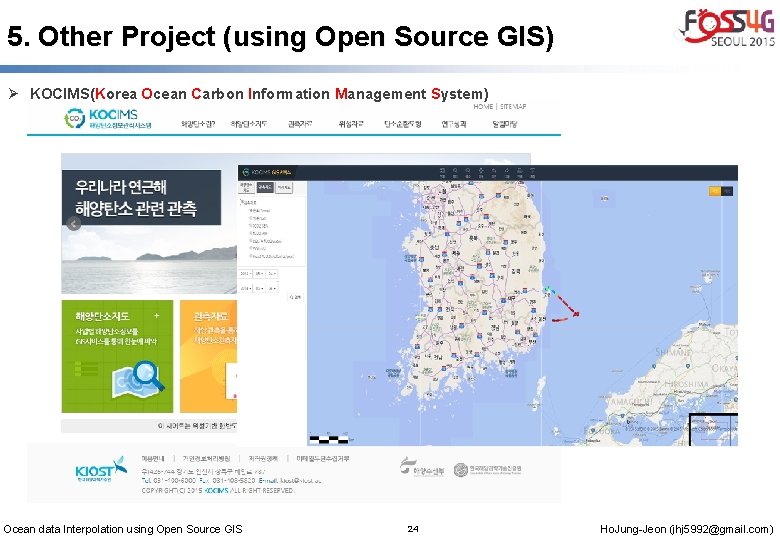780x540 pixels.
Task: Select the Sal radio option in the layer list
Action: (251, 218)
